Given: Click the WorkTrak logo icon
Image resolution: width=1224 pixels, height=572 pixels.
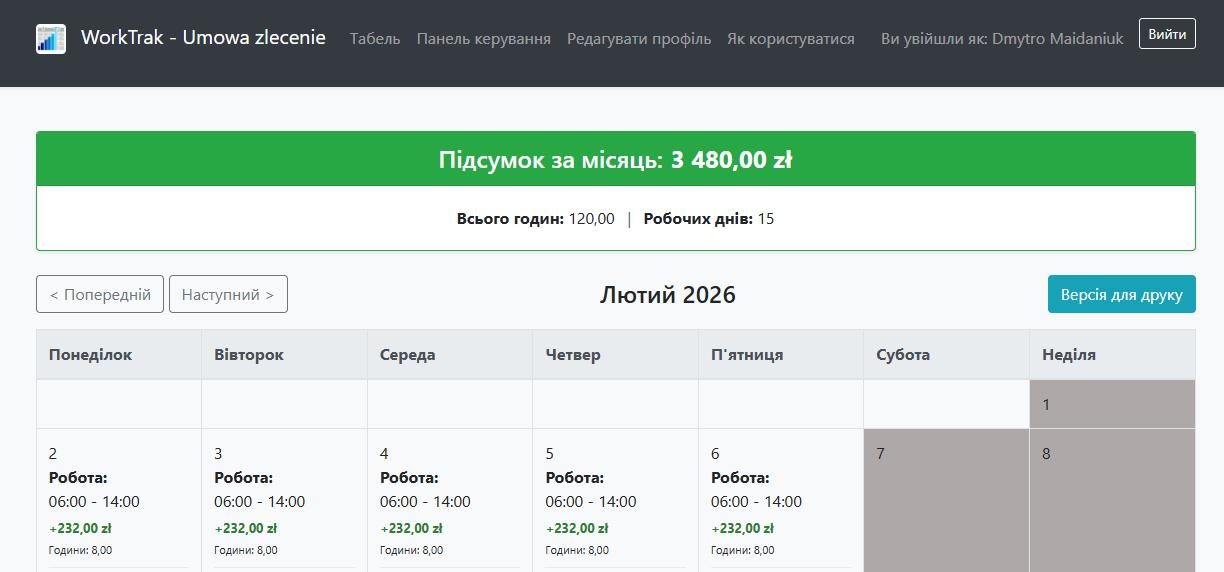Looking at the screenshot, I should click(x=51, y=39).
